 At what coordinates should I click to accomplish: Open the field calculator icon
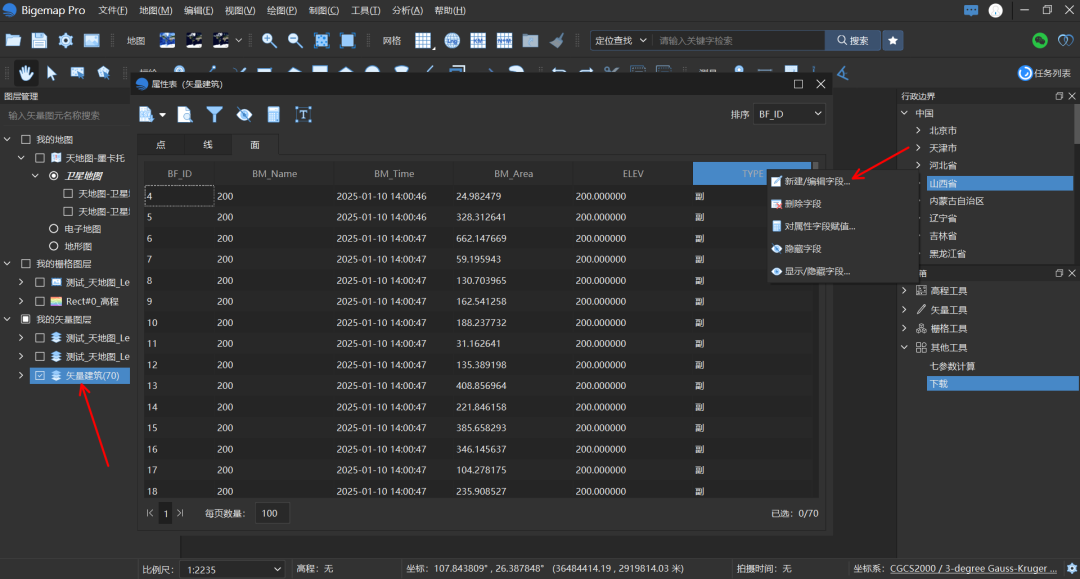coord(273,114)
